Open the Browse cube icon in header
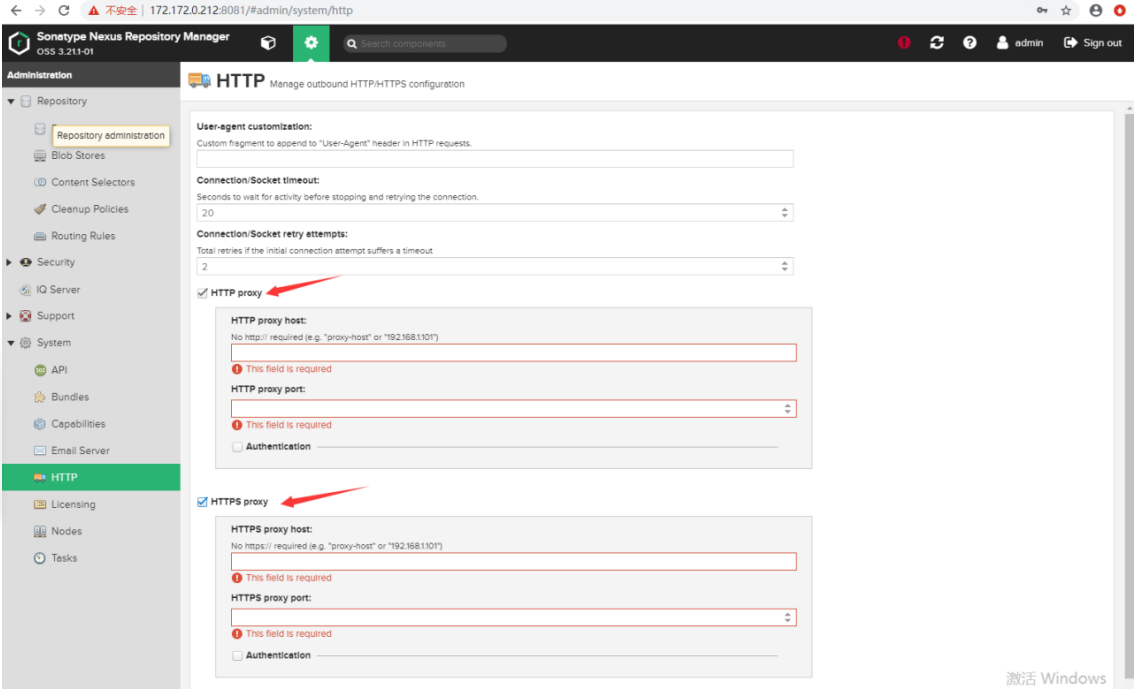The width and height of the screenshot is (1135, 689). [268, 43]
